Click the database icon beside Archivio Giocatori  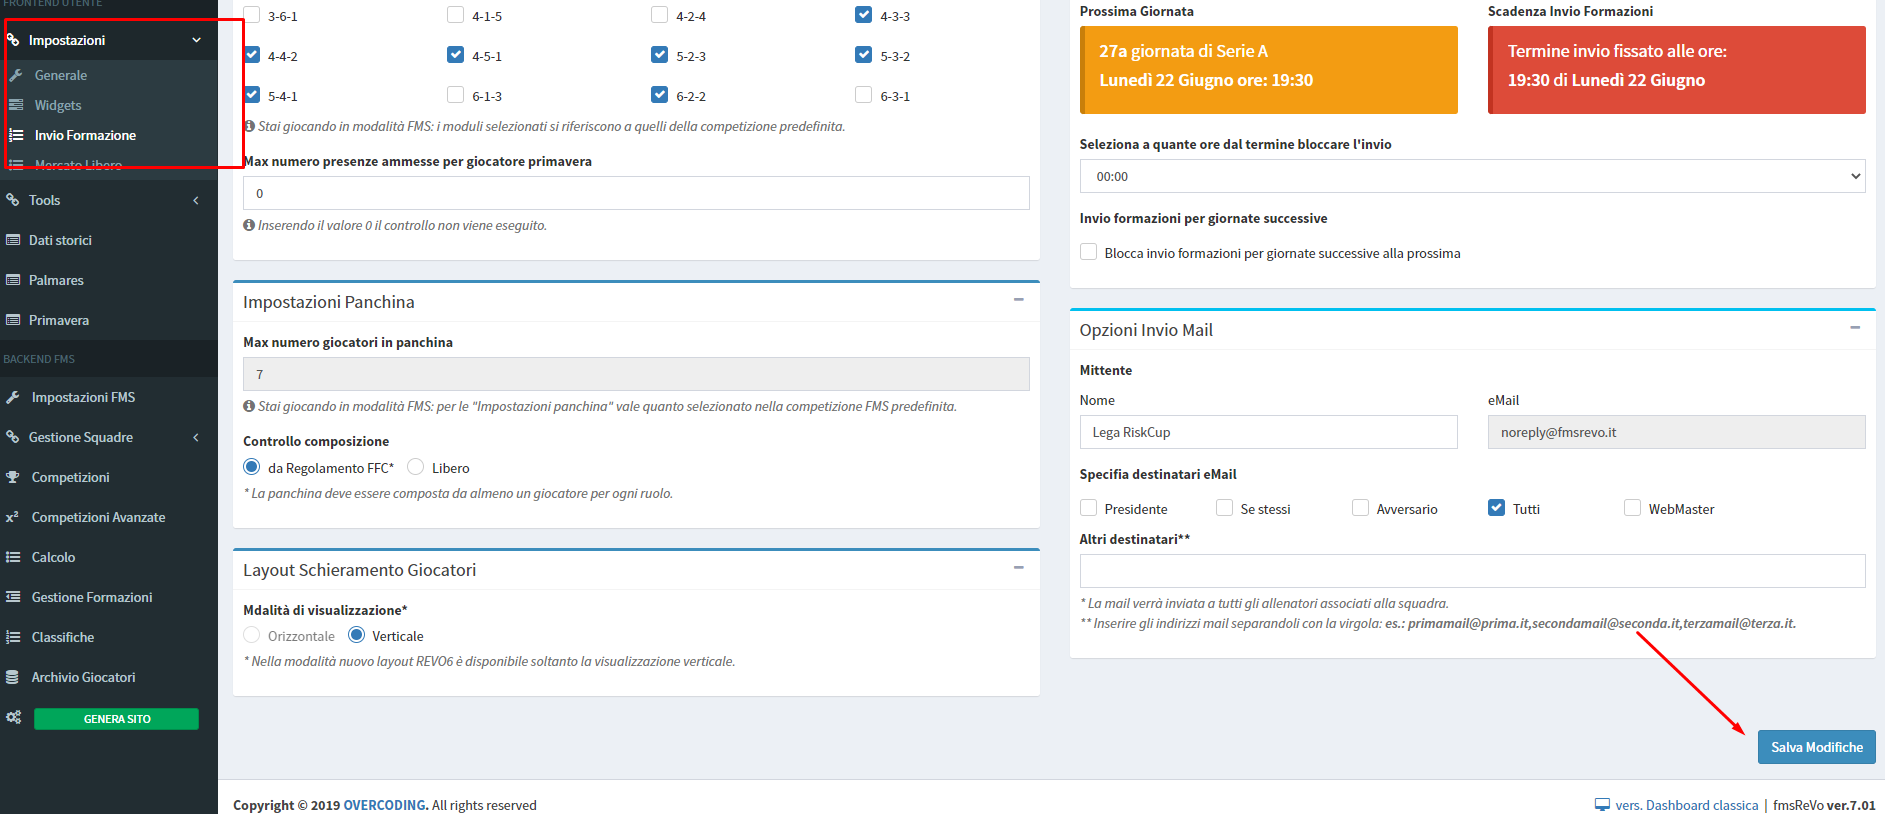pyautogui.click(x=13, y=677)
